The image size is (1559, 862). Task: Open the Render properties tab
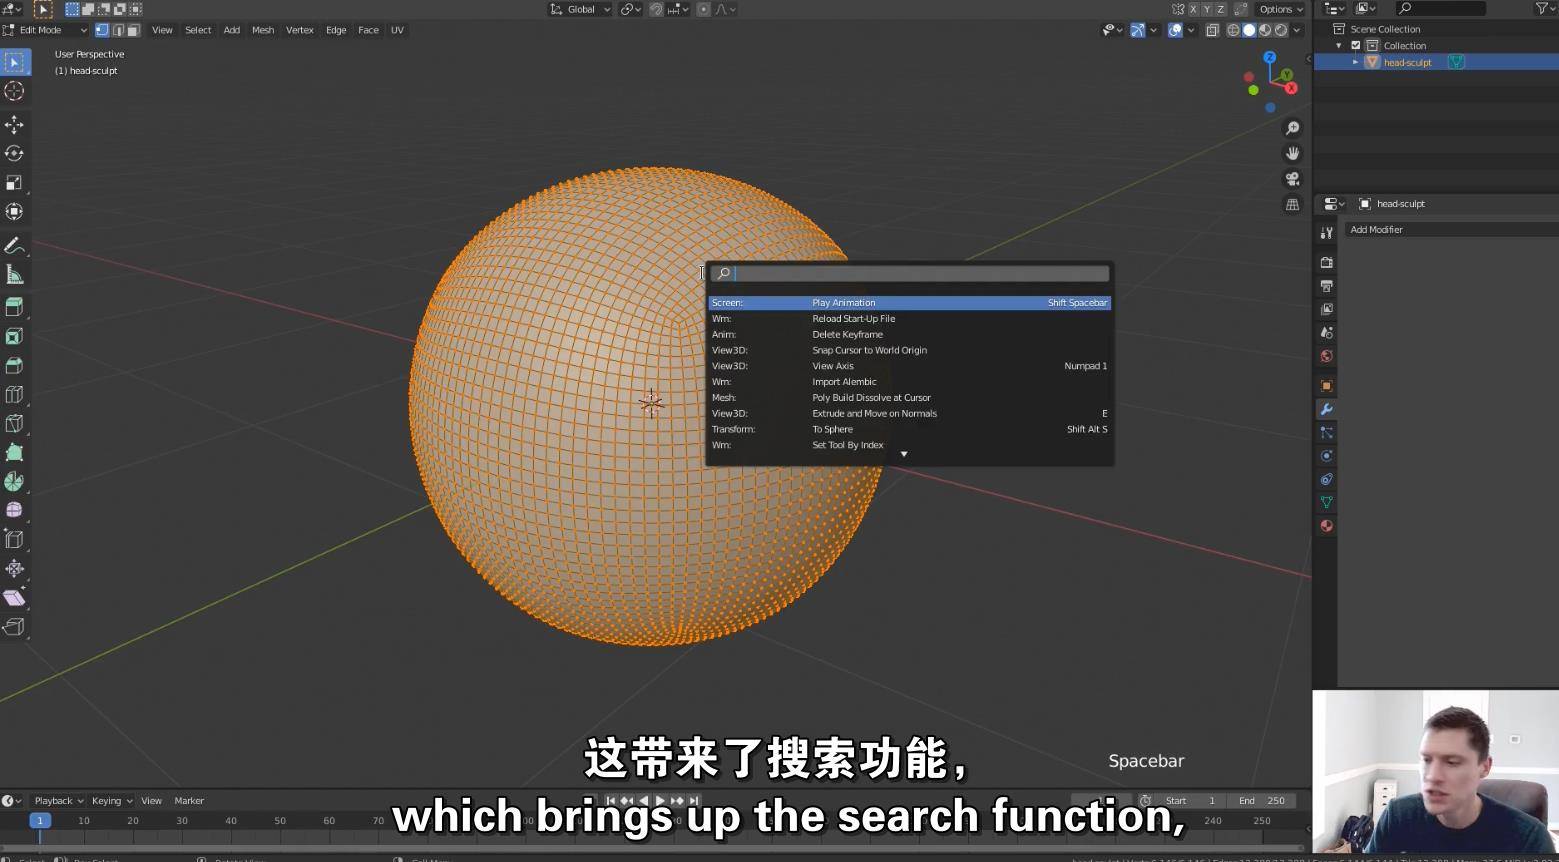[x=1326, y=262]
